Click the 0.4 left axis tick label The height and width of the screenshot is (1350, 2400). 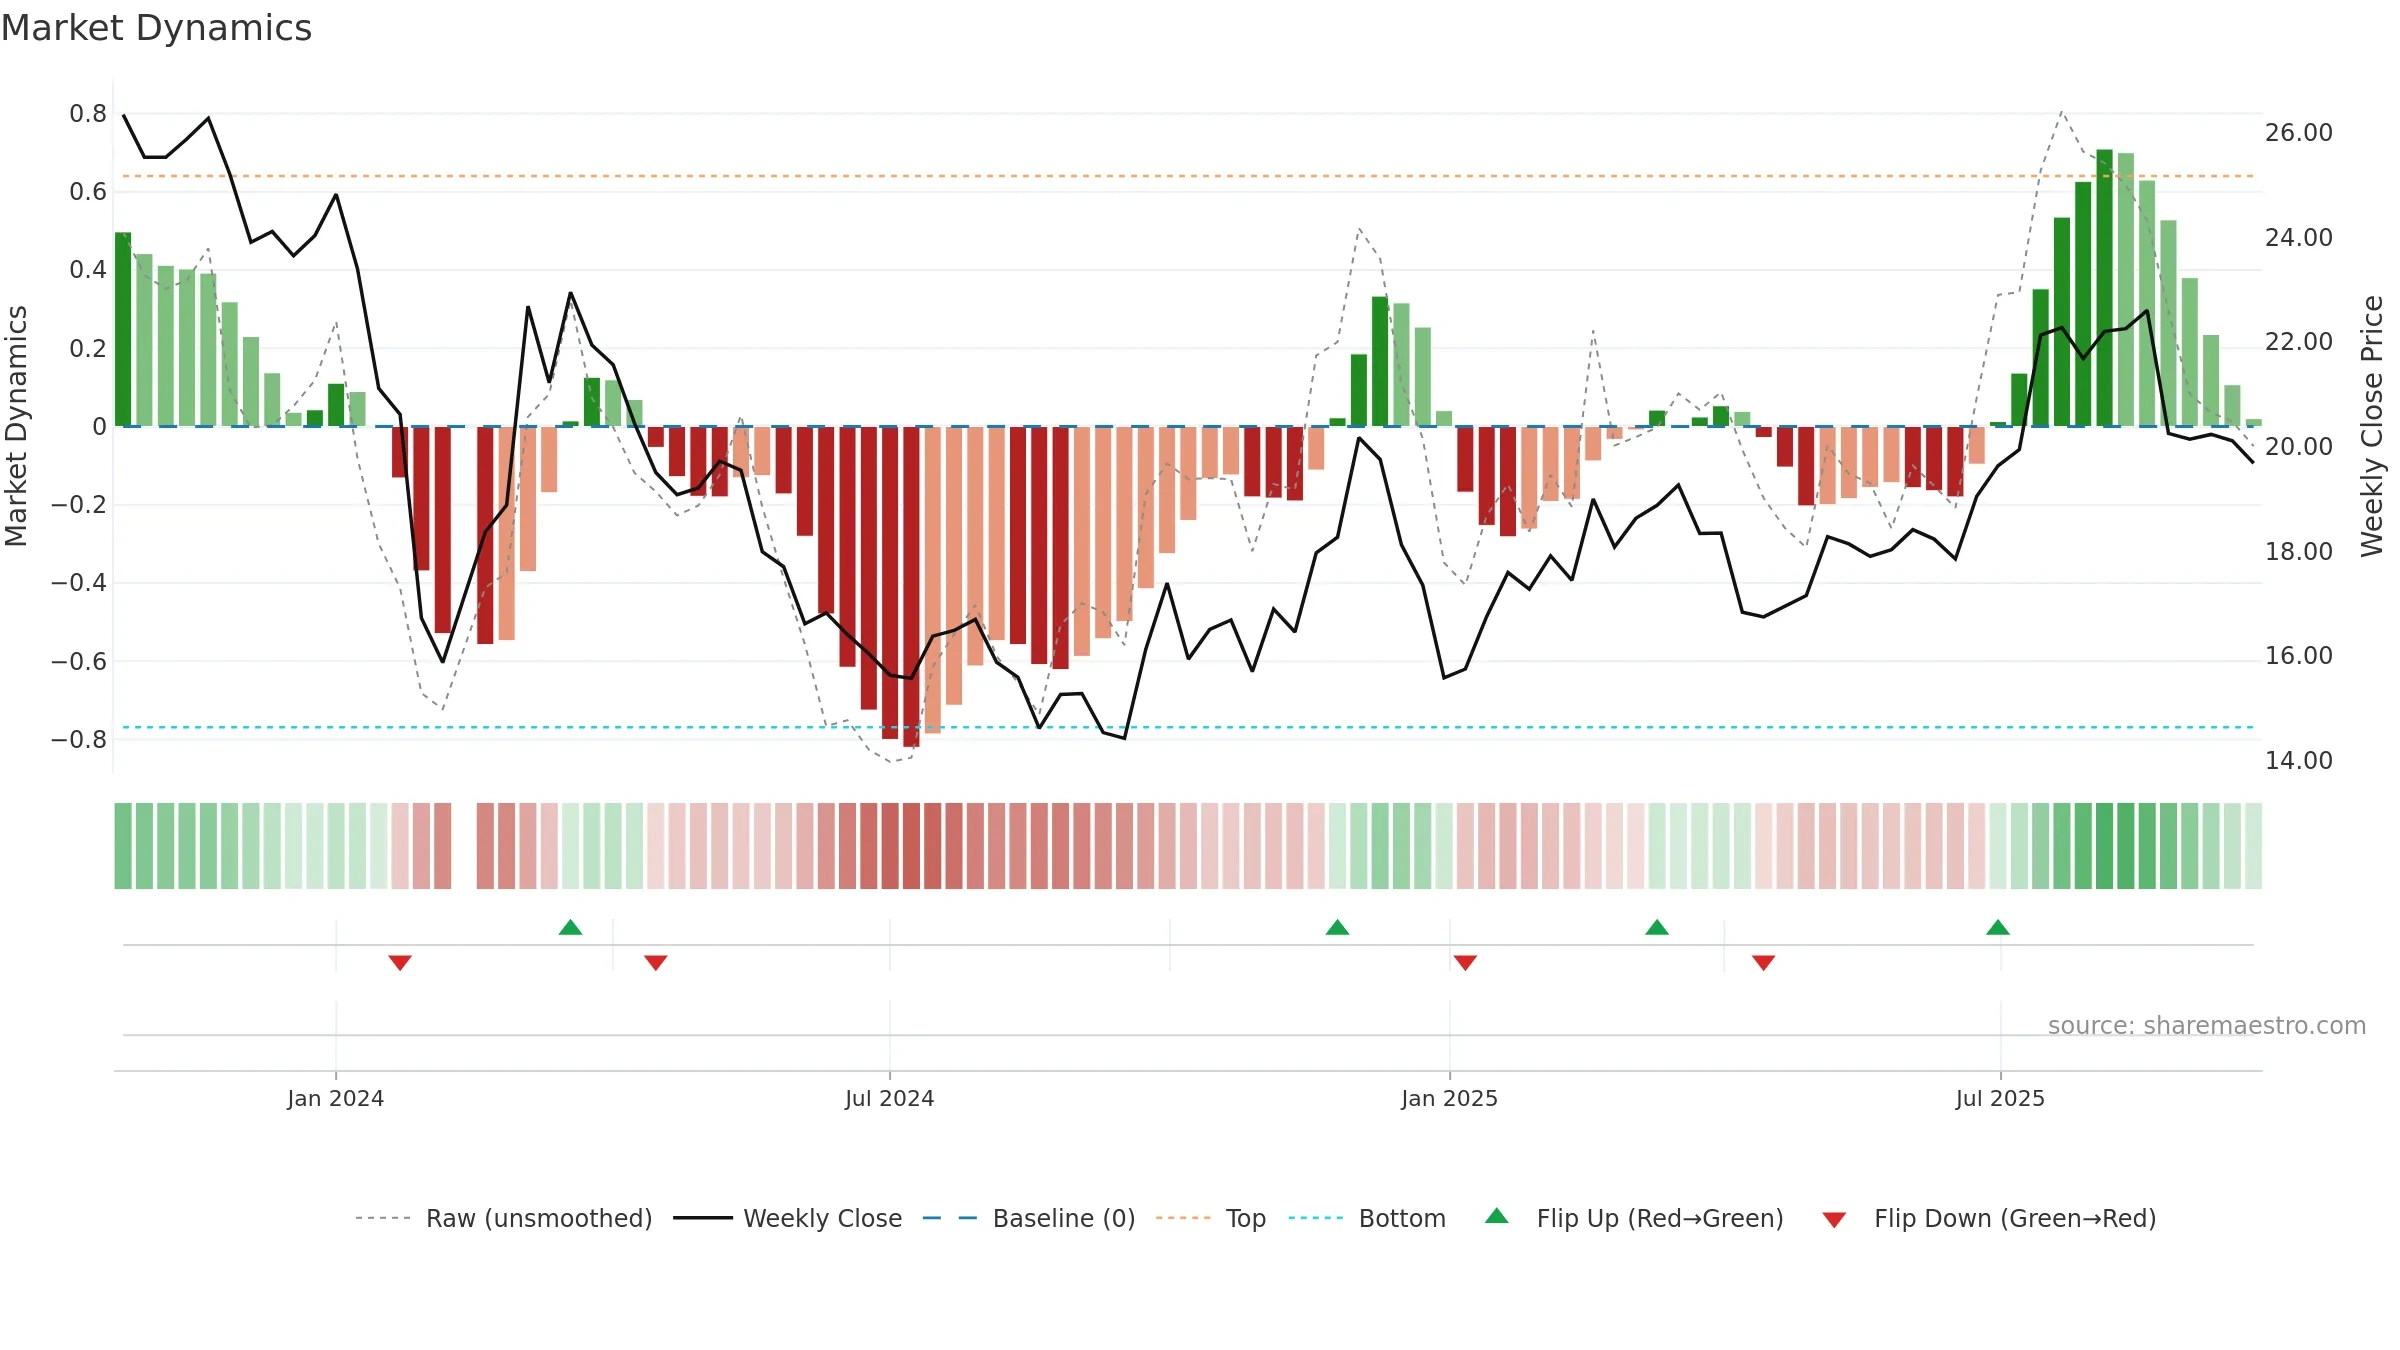tap(88, 270)
